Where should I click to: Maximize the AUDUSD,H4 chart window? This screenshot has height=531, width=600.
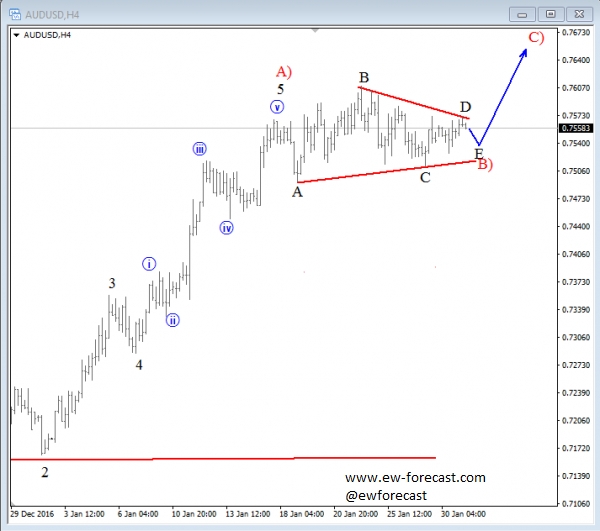click(551, 15)
